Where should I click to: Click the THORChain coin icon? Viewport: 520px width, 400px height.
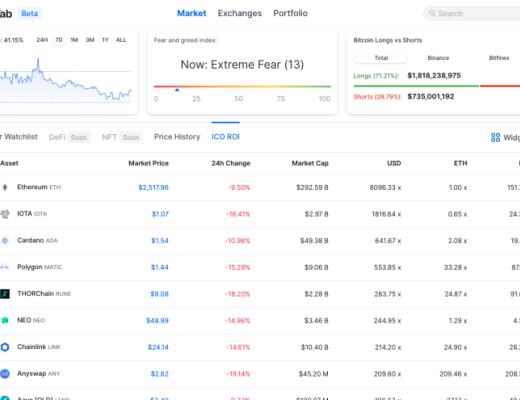[5, 294]
